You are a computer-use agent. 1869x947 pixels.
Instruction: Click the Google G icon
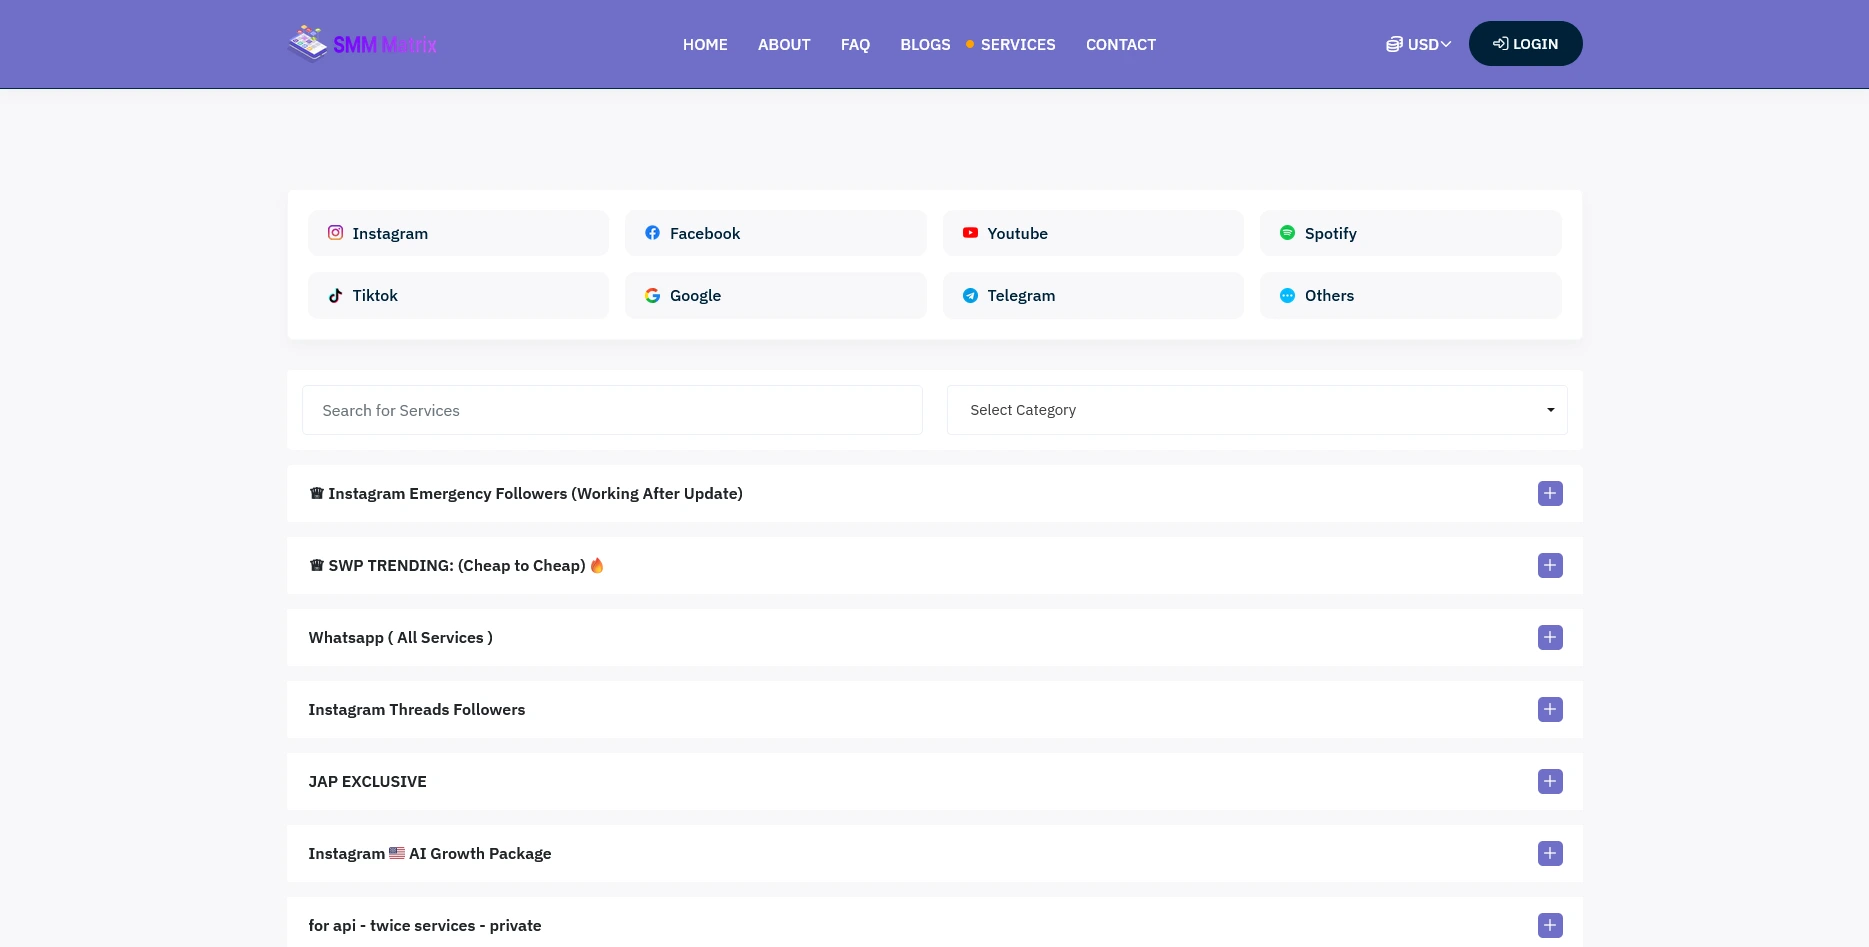point(653,295)
